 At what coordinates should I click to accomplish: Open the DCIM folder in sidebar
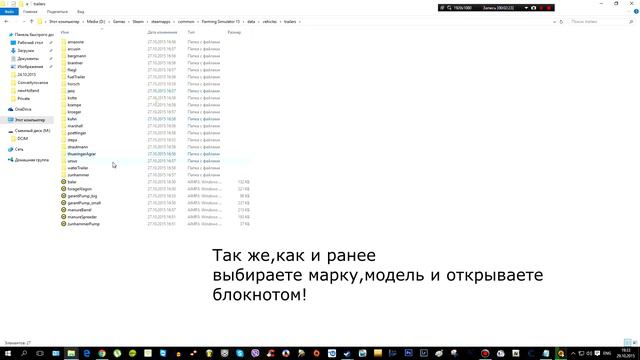[x=22, y=139]
